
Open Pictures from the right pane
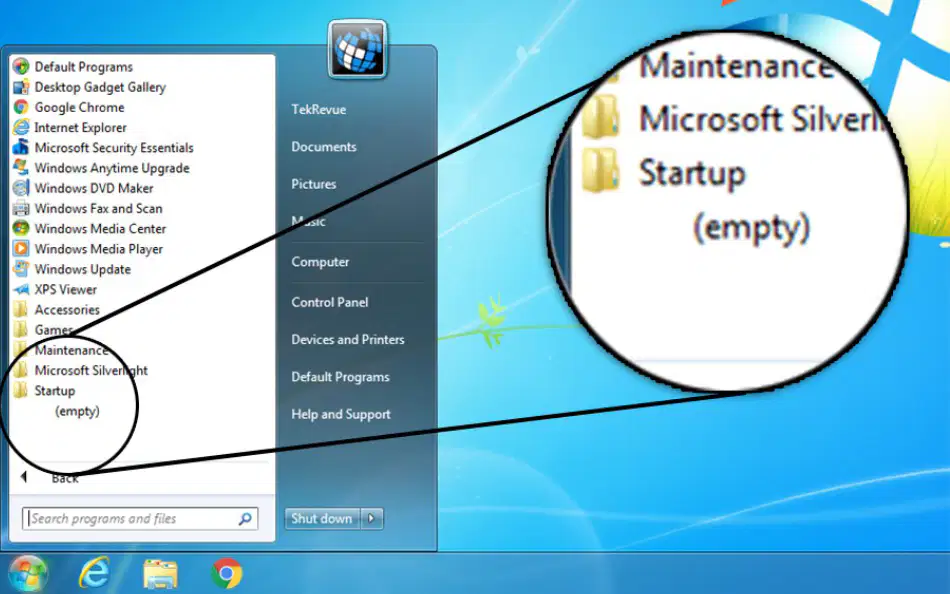pyautogui.click(x=313, y=184)
